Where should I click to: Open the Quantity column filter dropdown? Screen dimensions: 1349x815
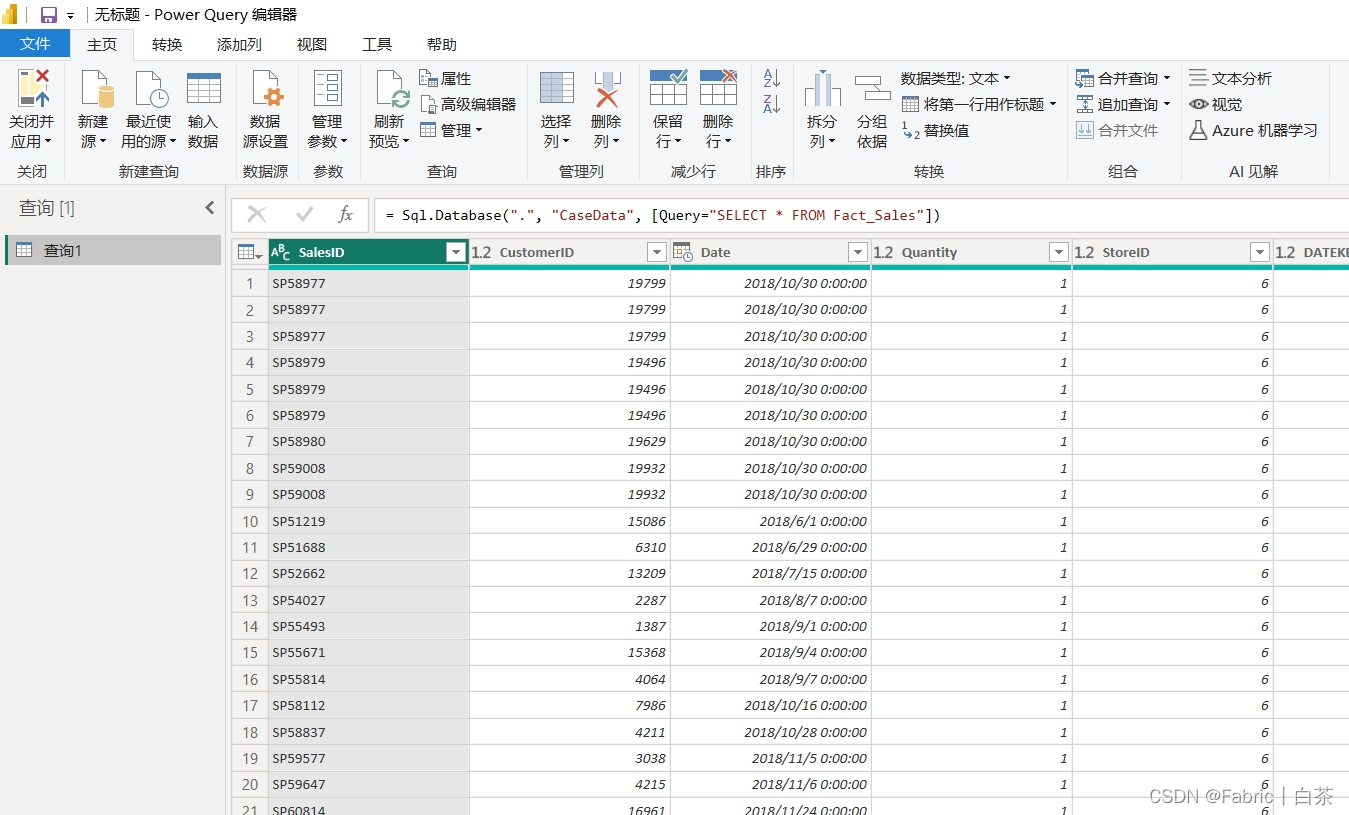pos(1059,252)
